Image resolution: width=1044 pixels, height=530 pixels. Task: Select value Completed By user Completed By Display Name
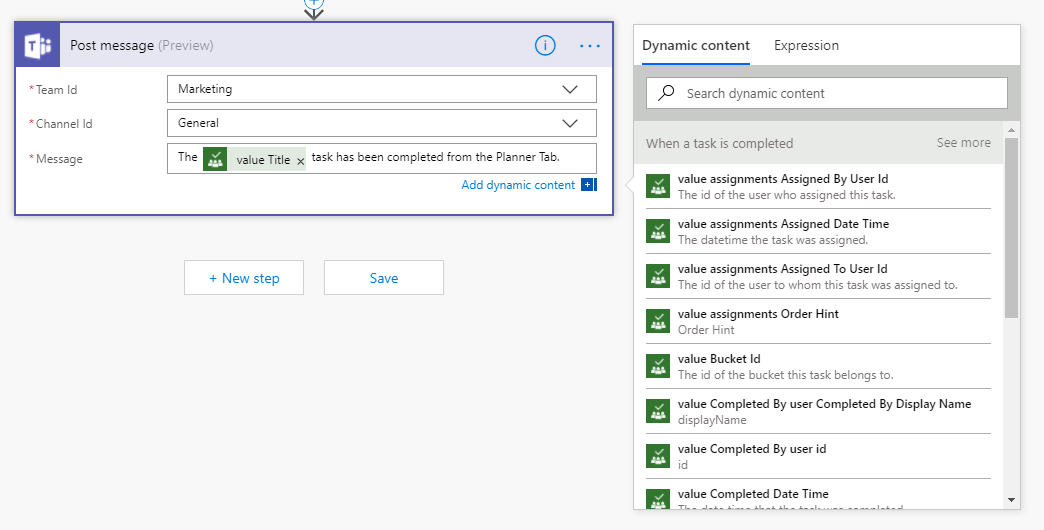pyautogui.click(x=818, y=411)
